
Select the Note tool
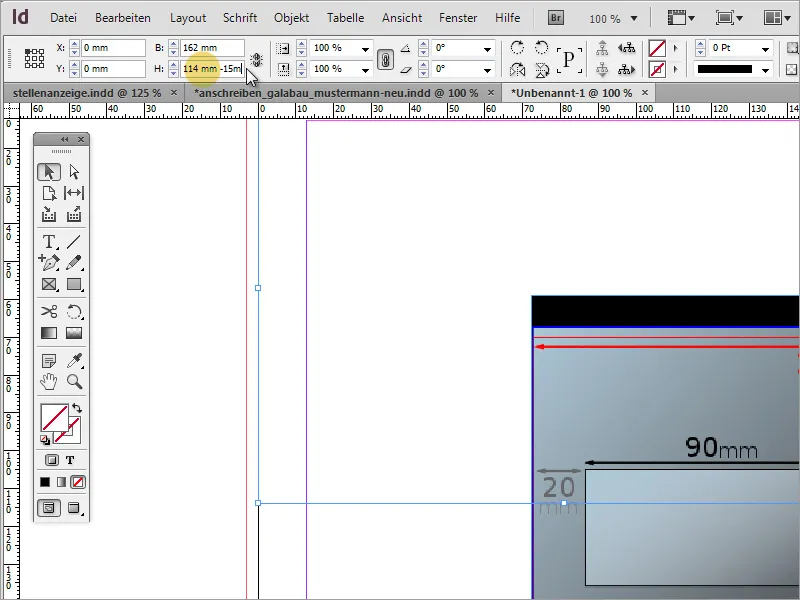pos(49,361)
